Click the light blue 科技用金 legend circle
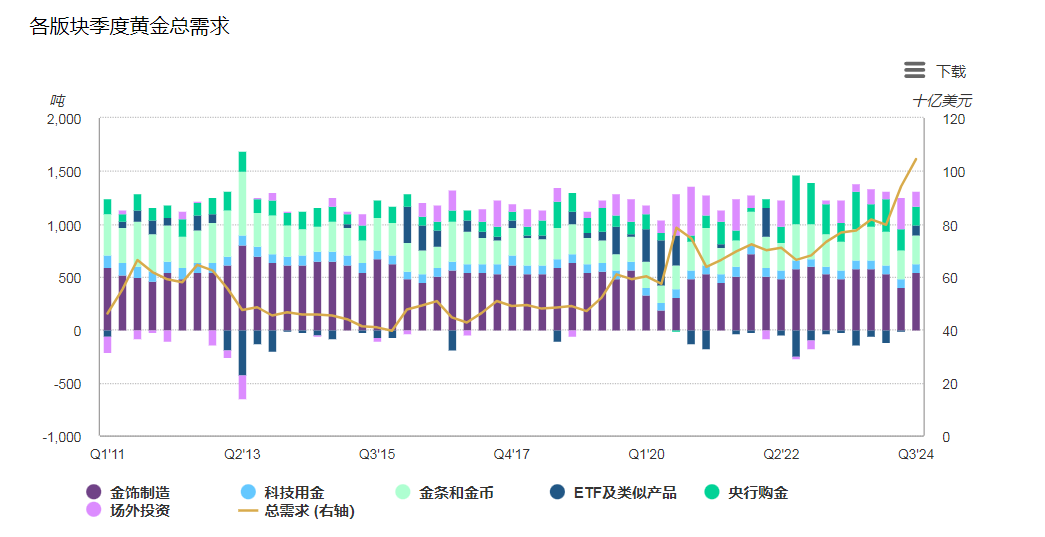The width and height of the screenshot is (1045, 537). [249, 492]
